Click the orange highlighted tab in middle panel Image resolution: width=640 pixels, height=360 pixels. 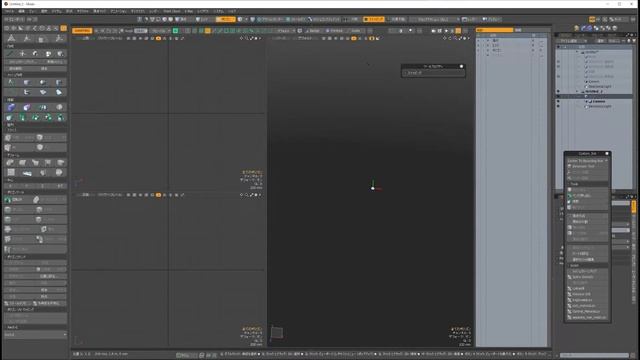click(494, 30)
